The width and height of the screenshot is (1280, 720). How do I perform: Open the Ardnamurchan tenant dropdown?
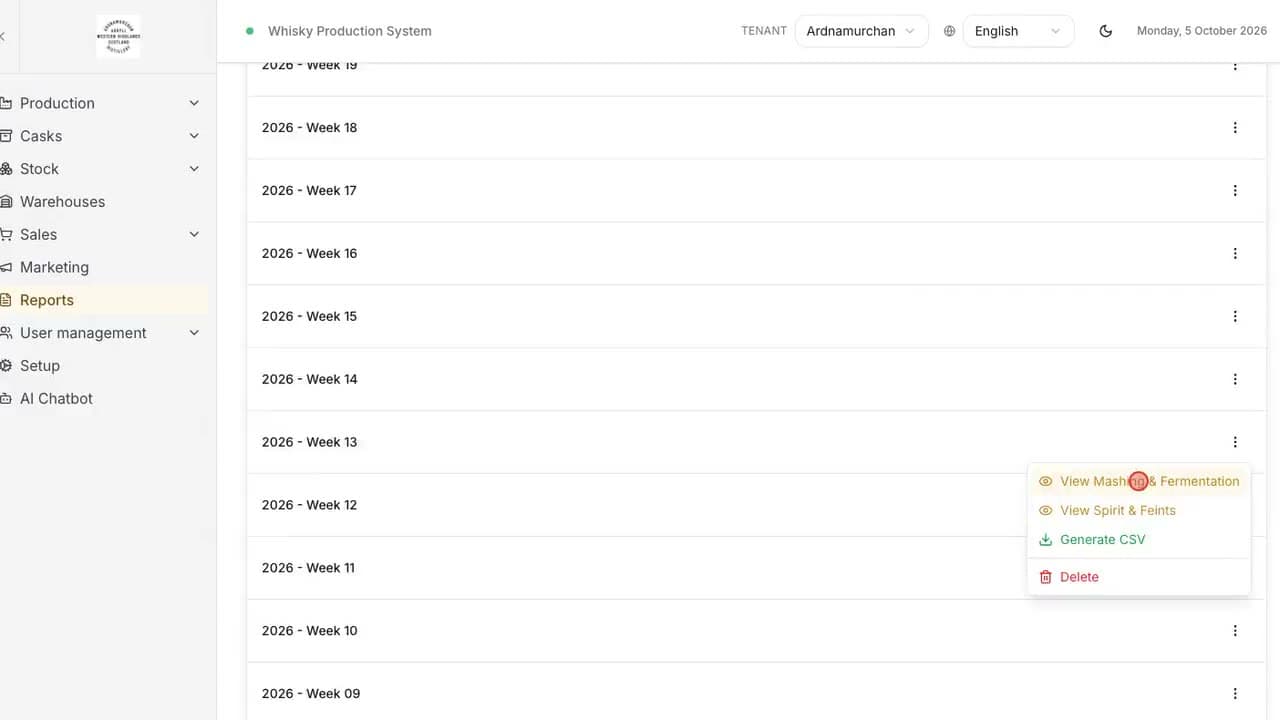(x=861, y=31)
